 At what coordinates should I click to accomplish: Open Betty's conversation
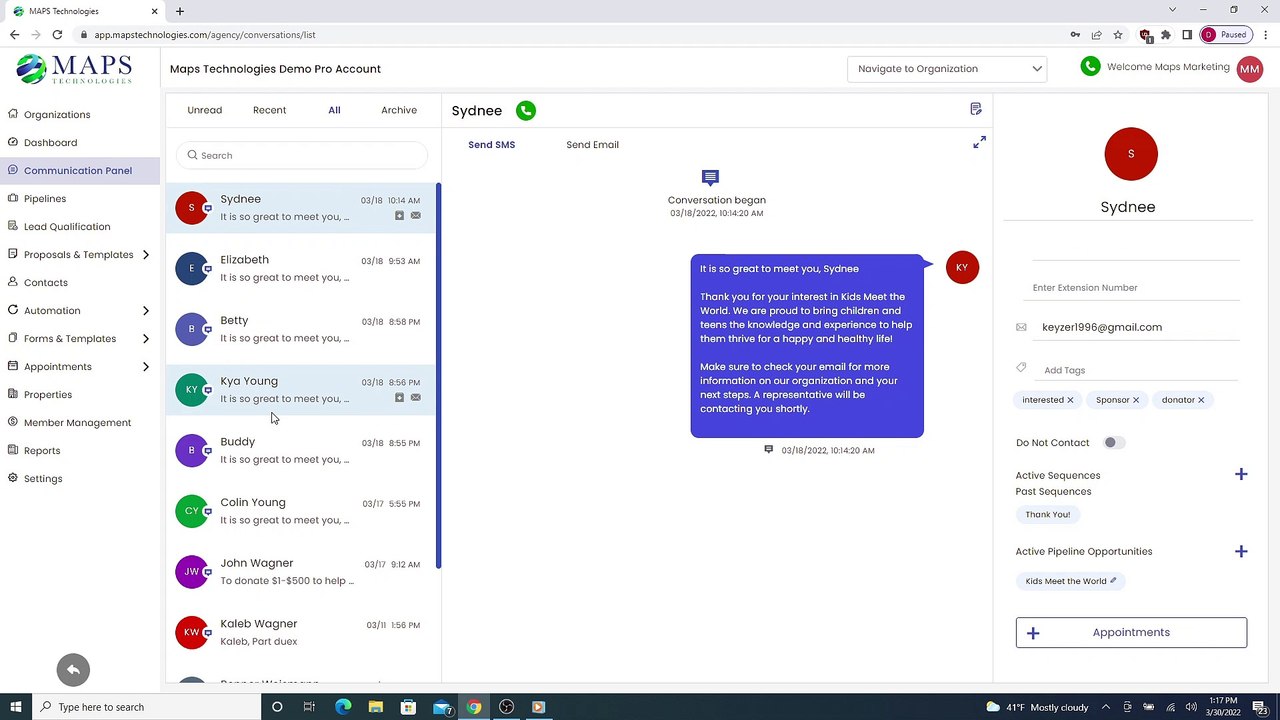coord(300,329)
